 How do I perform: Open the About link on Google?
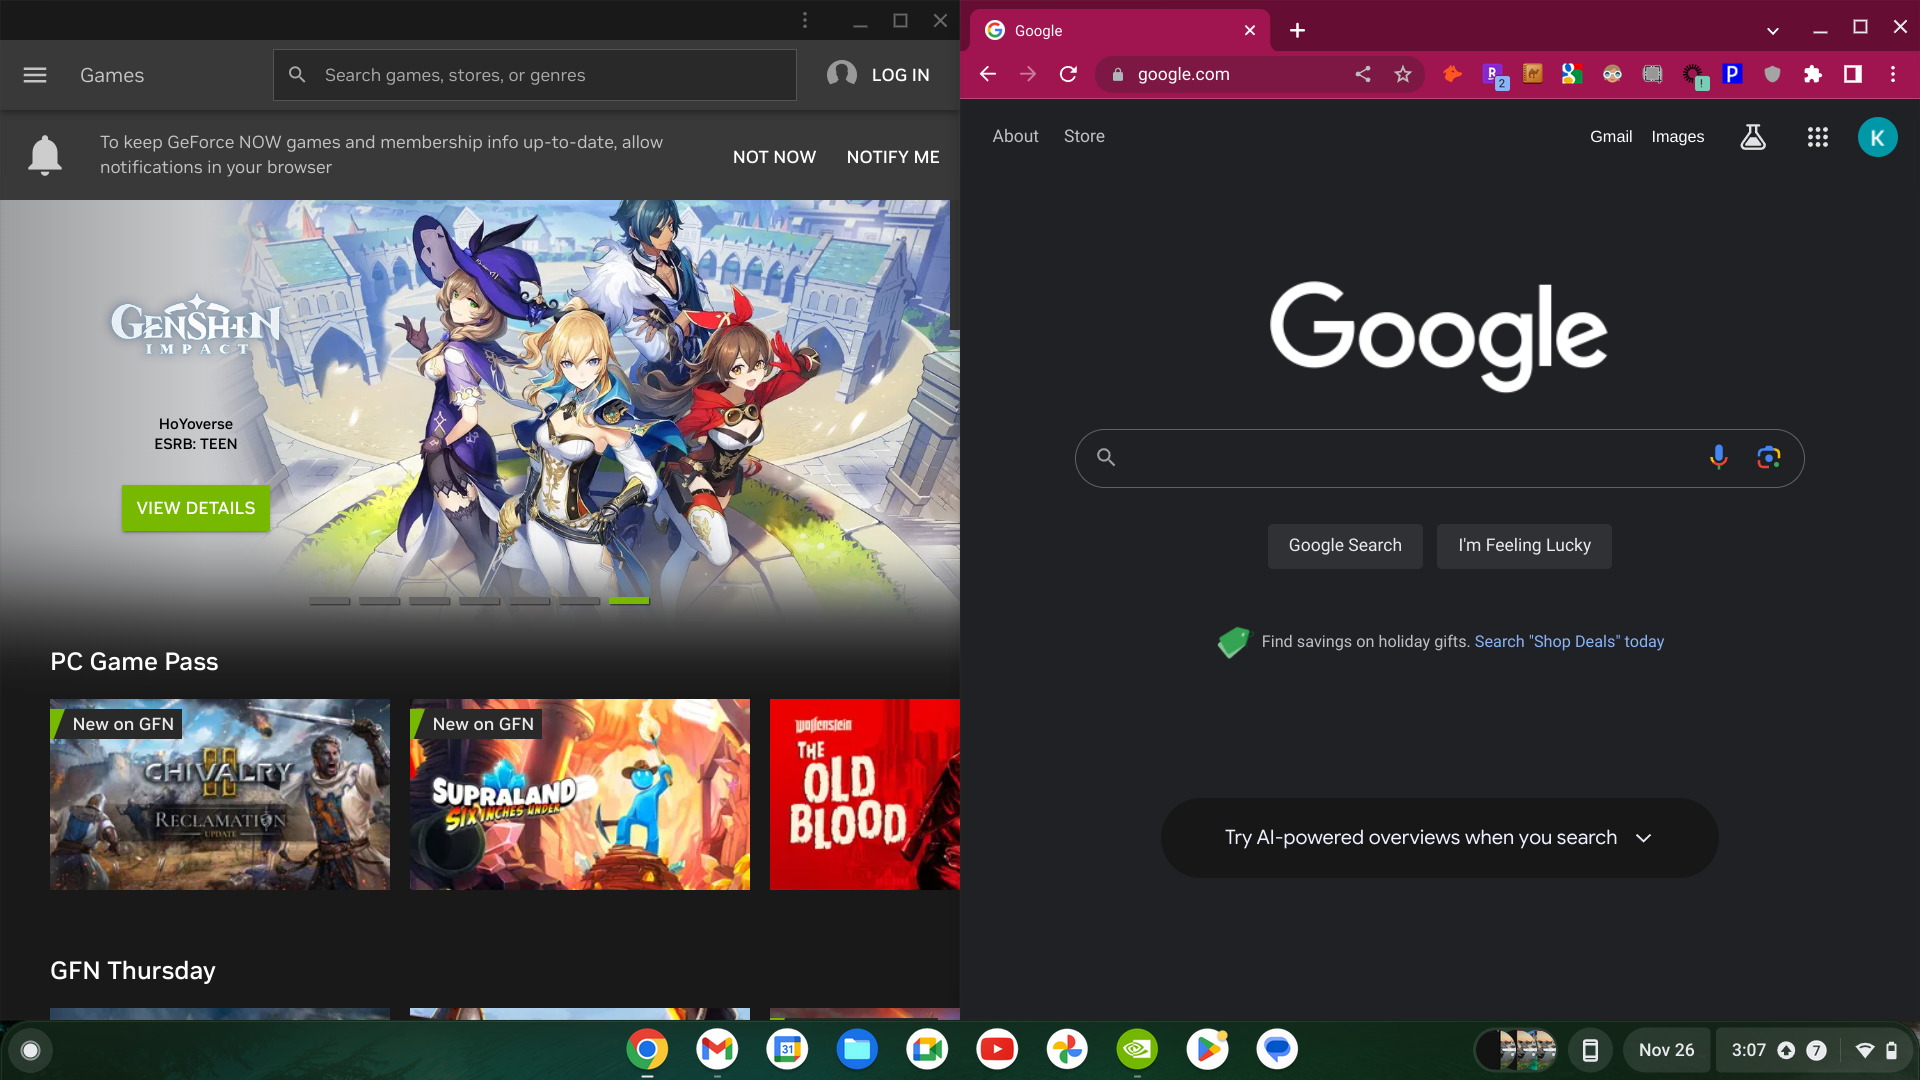tap(1015, 136)
